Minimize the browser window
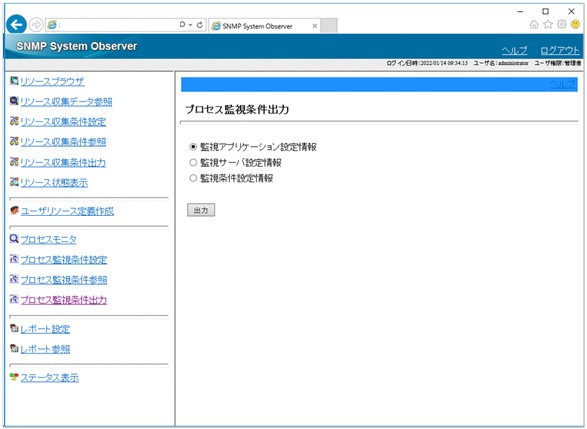Screen dimensions: 587x429 click(520, 12)
